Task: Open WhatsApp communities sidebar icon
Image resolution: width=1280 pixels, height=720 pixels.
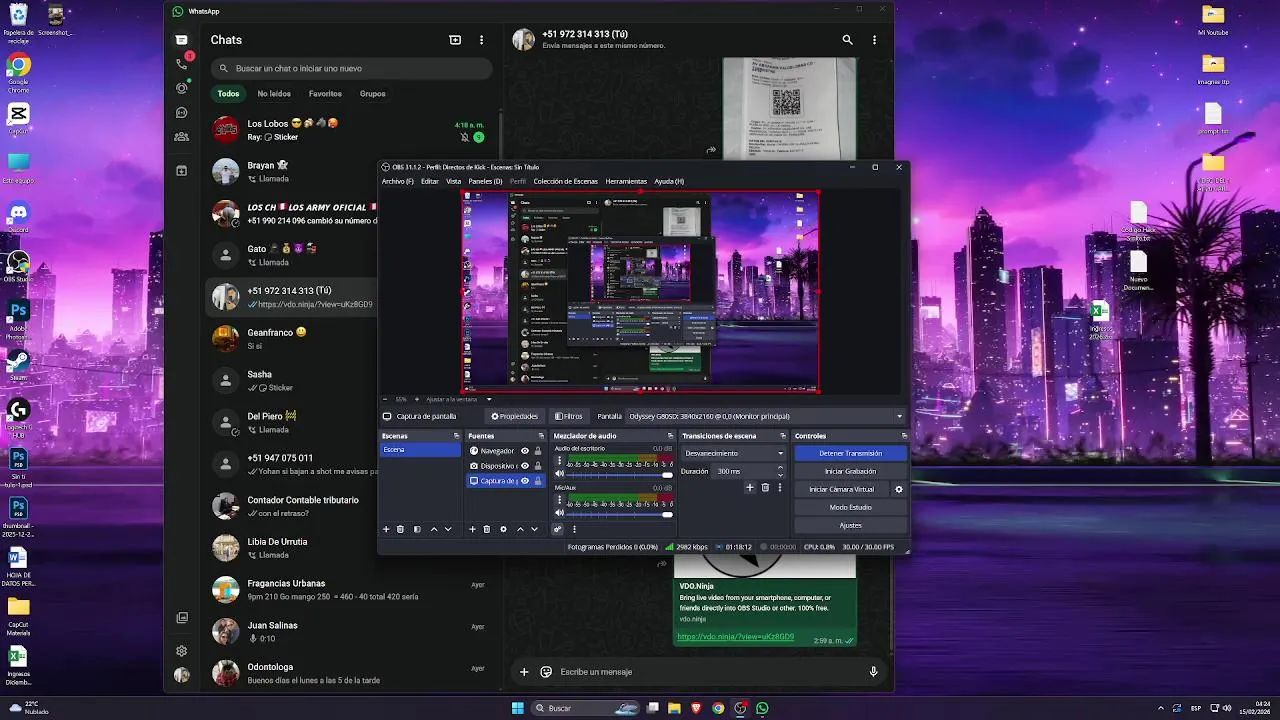Action: click(x=181, y=136)
